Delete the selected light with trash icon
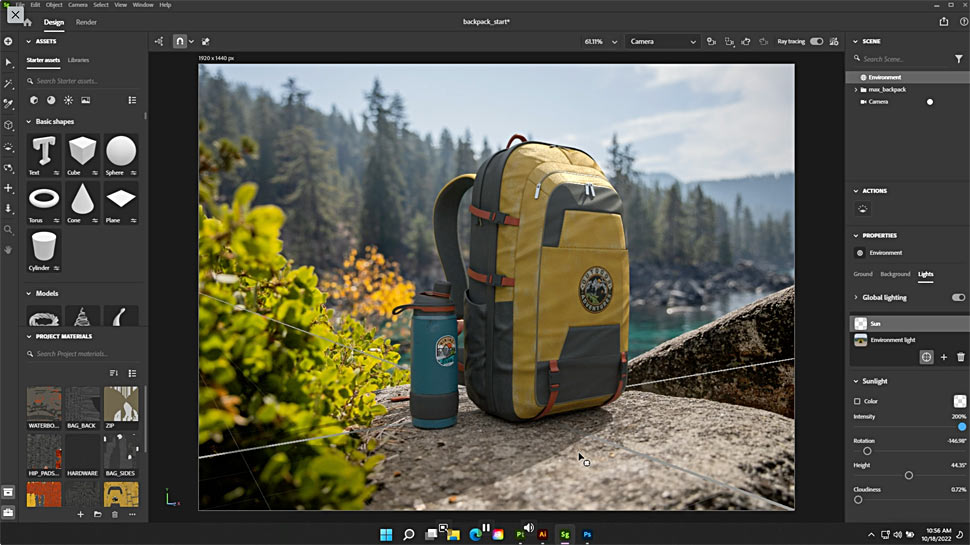 point(961,357)
